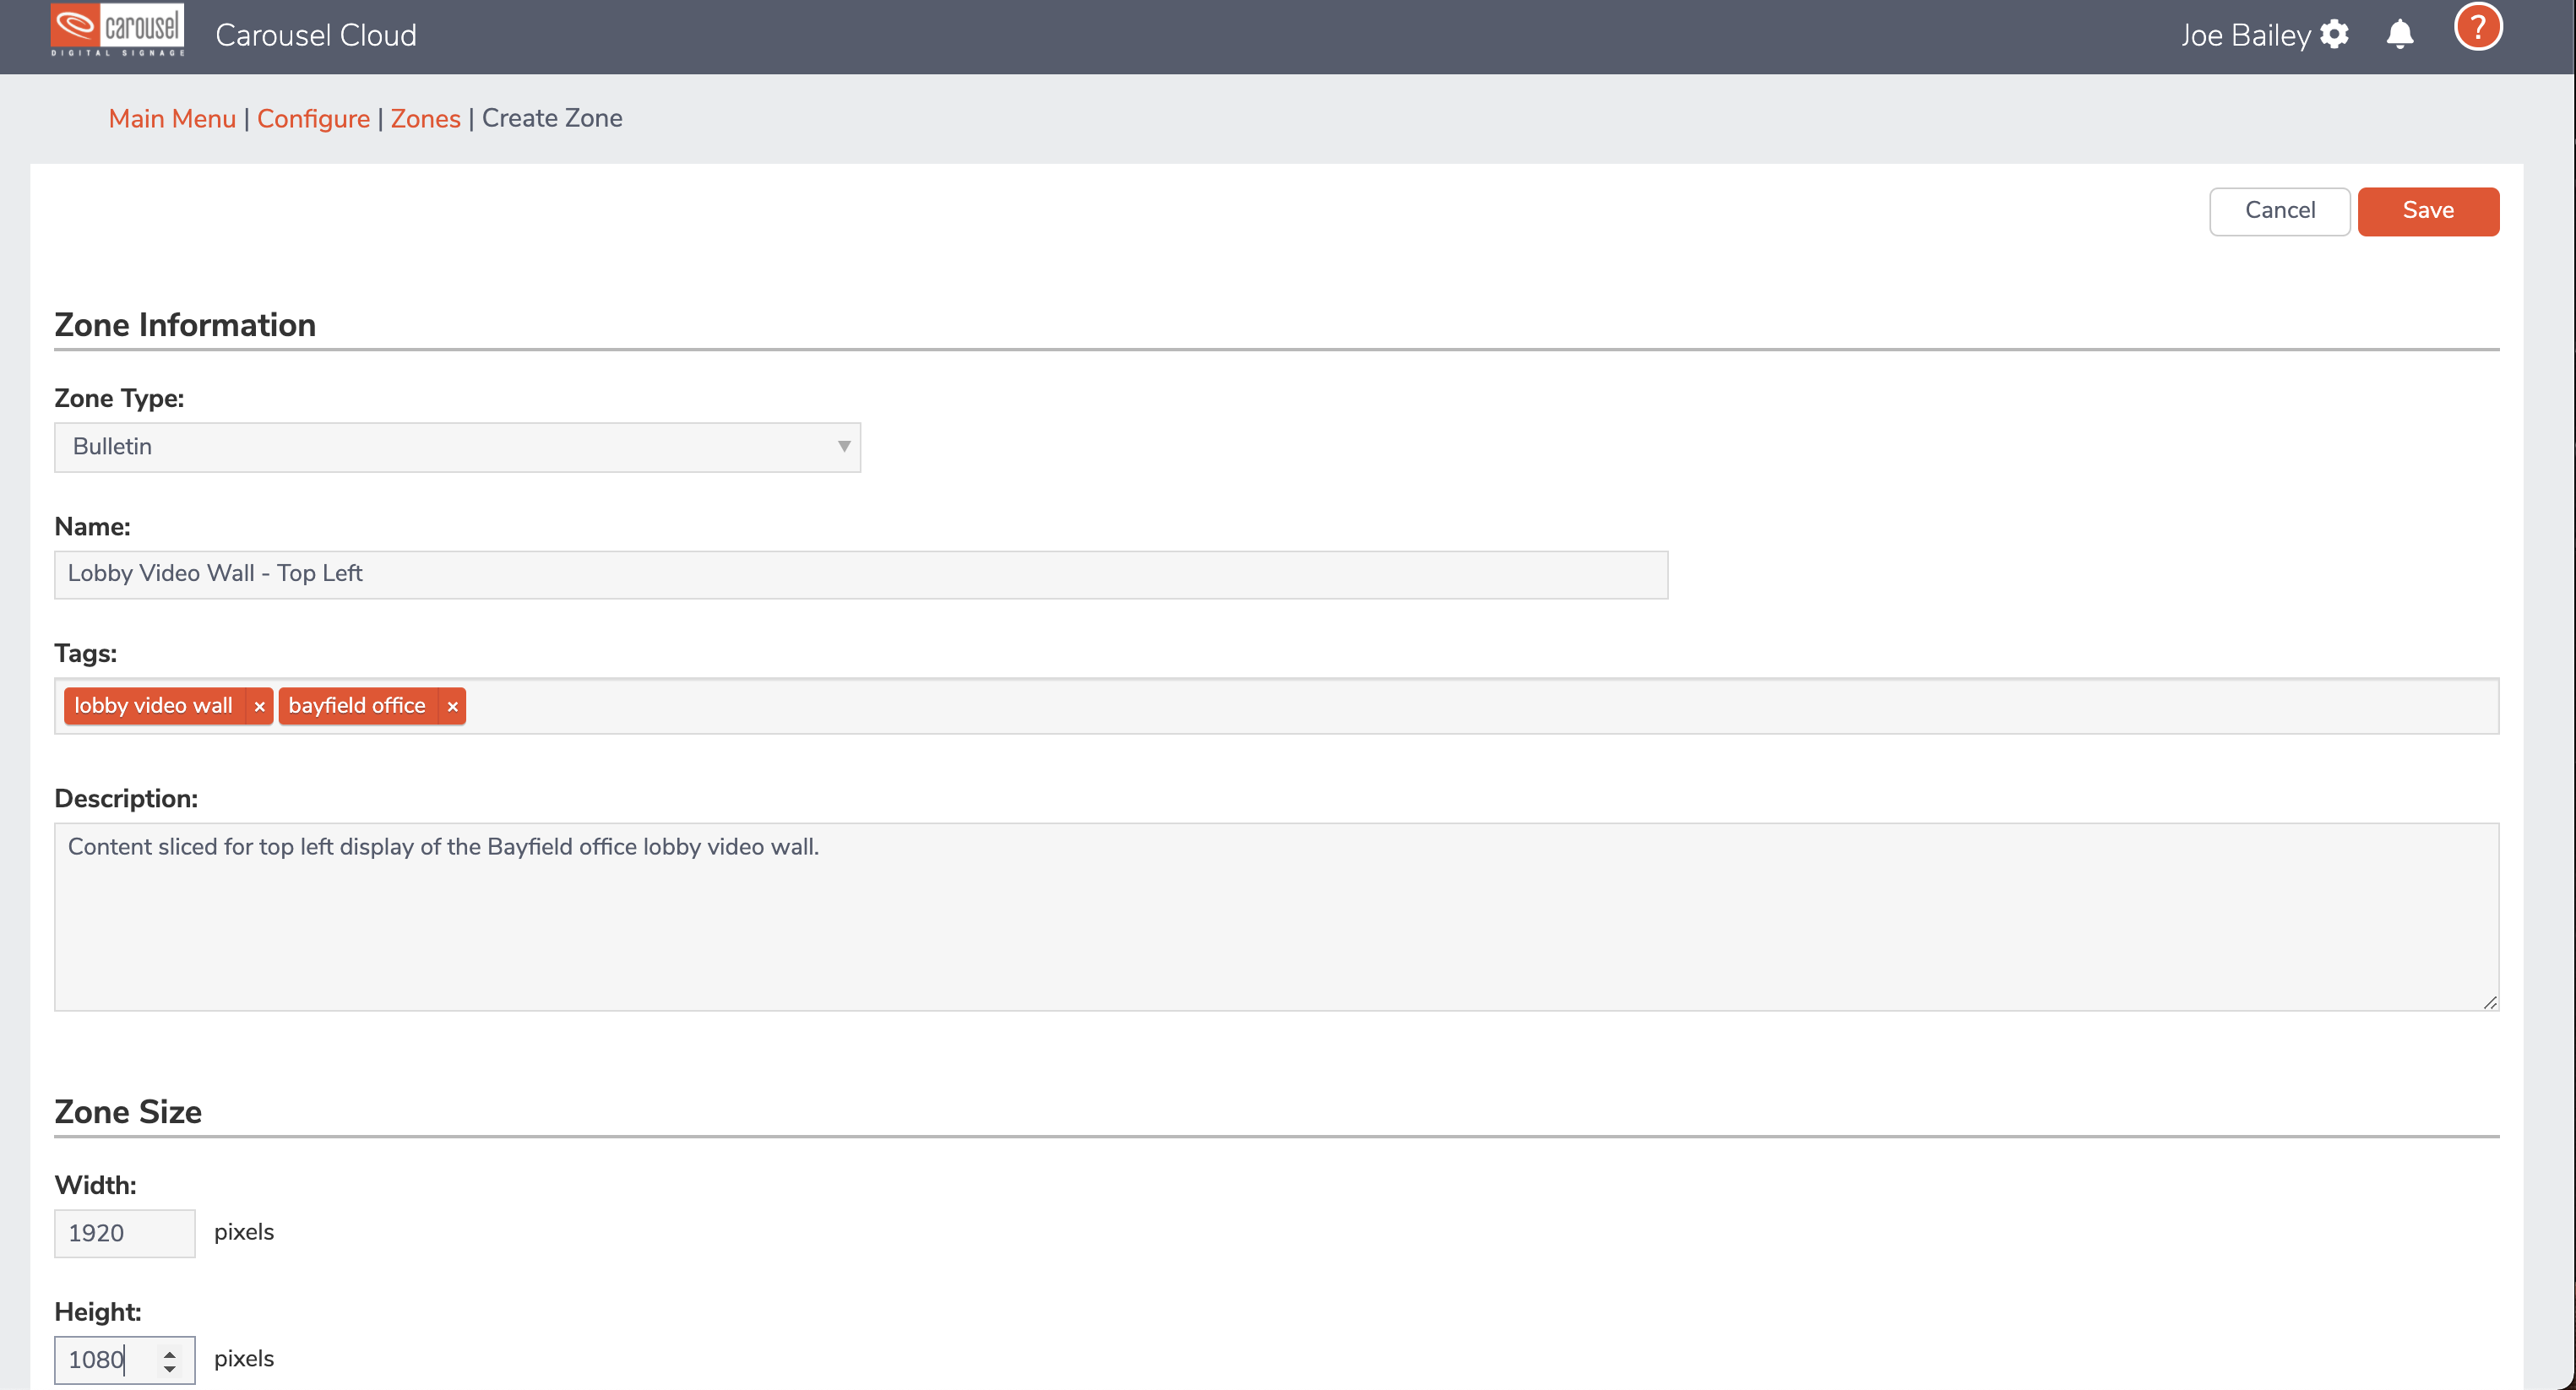Focus the Height pixels field
The width and height of the screenshot is (2576, 1390).
[x=124, y=1360]
